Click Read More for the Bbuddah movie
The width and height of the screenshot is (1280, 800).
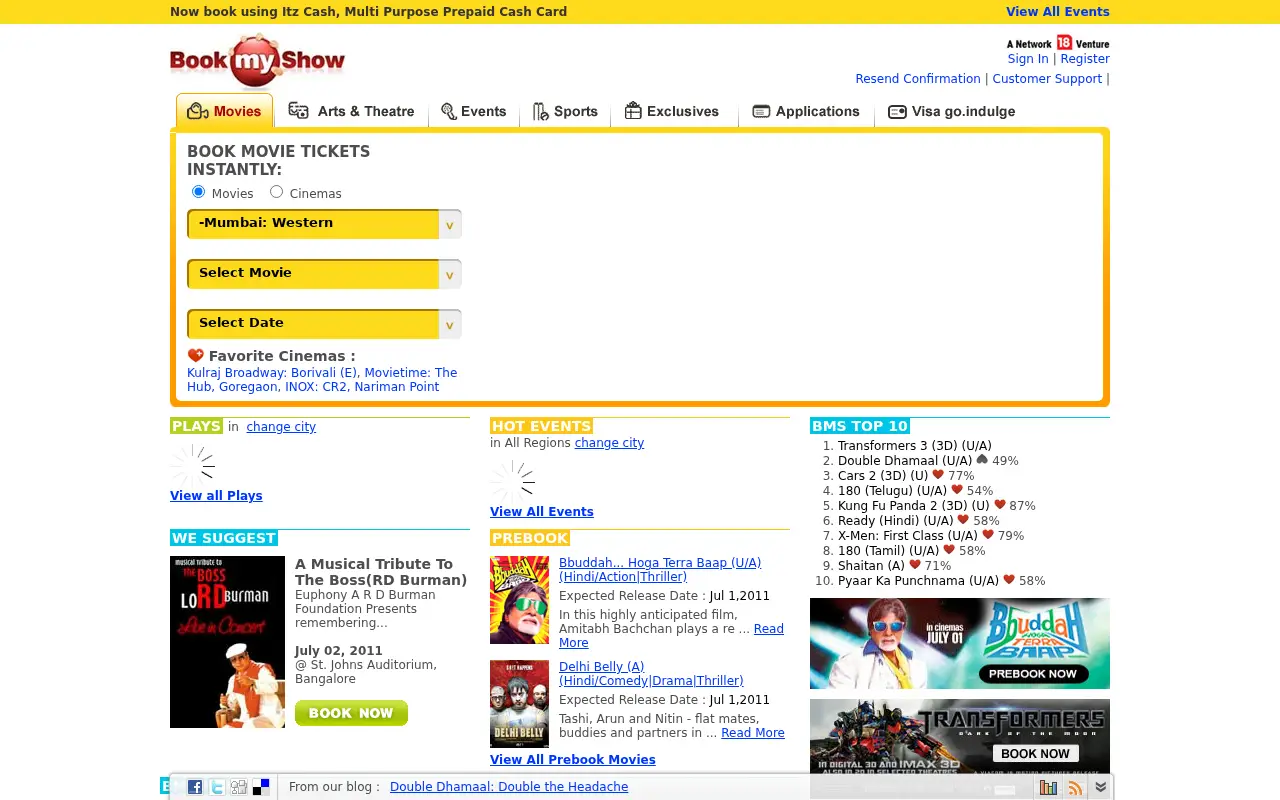(768, 629)
